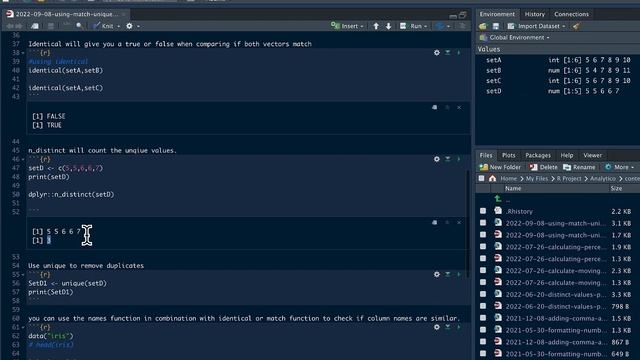Open chunk options gear for iris chunk

click(x=437, y=327)
